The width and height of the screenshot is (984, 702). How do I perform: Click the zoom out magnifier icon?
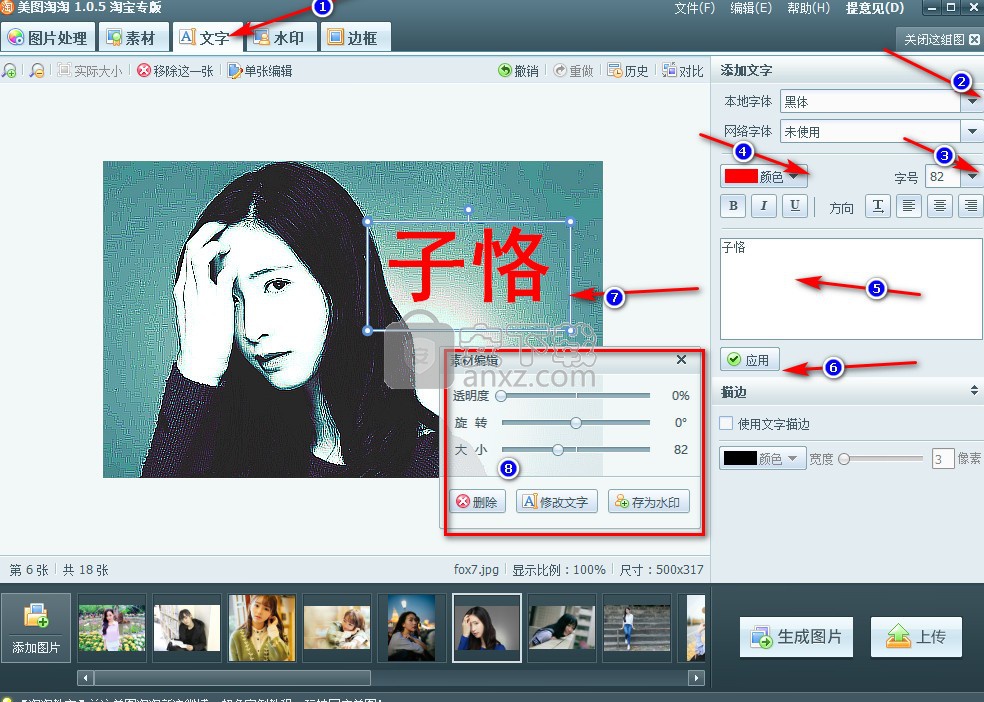[x=37, y=71]
